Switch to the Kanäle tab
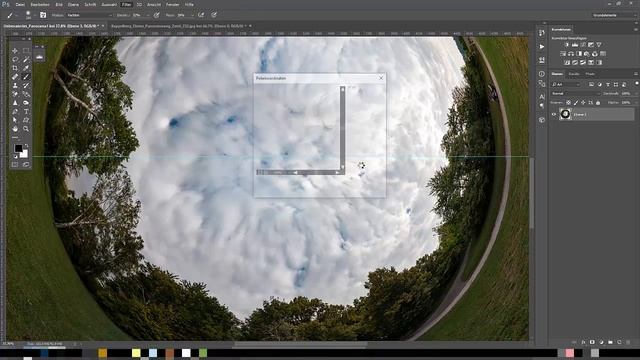This screenshot has height=360, width=640. pos(574,74)
